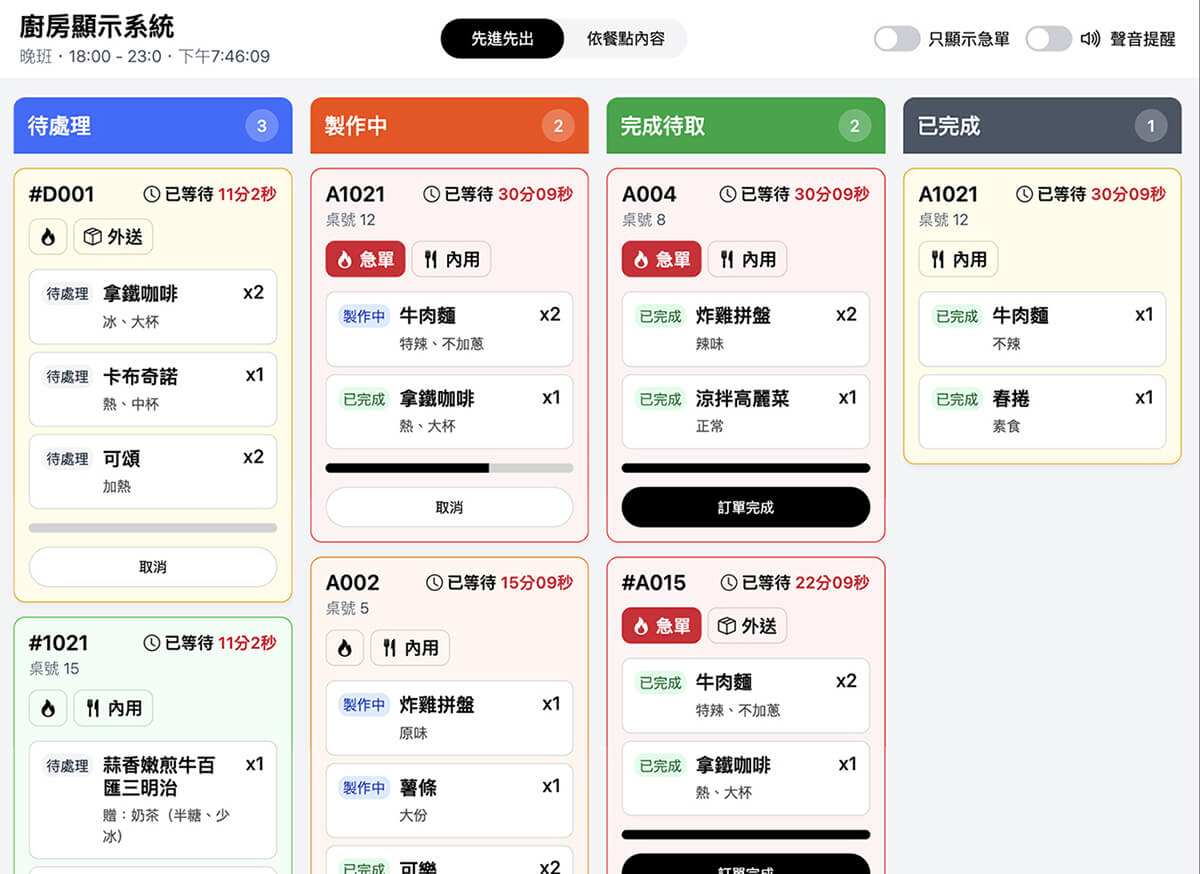Switch to the 依餐點內容 tab
Screen dimensions: 1200x874
628,38
